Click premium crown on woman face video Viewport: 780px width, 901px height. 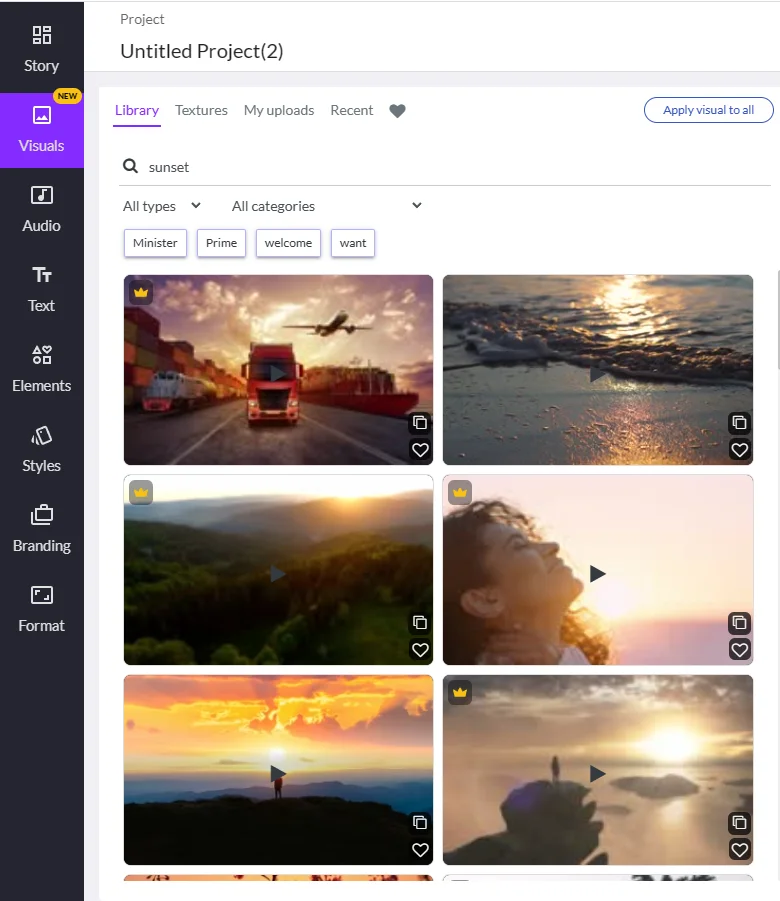[x=460, y=492]
